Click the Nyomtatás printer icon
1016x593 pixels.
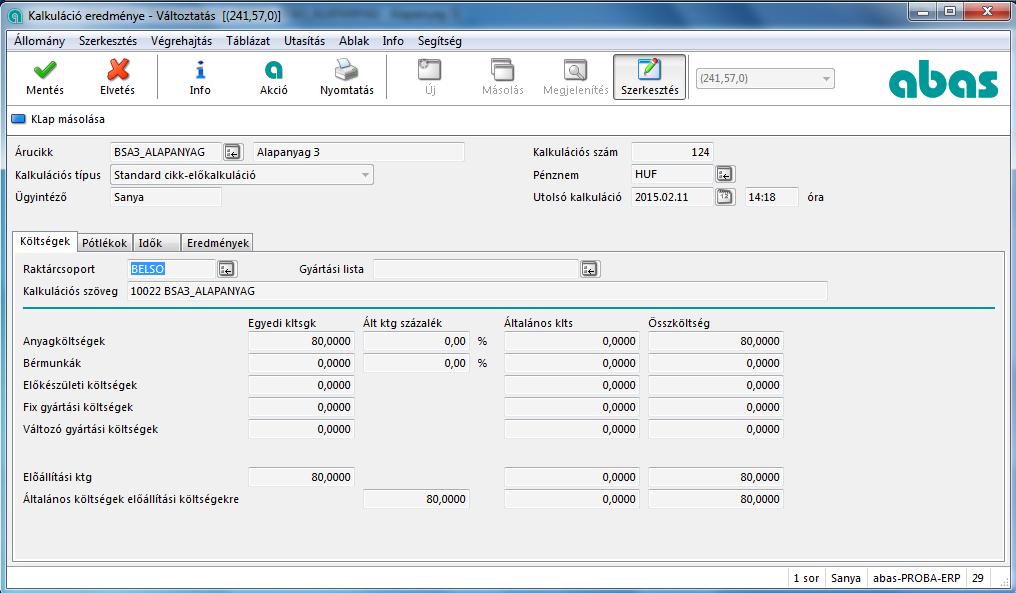click(346, 69)
